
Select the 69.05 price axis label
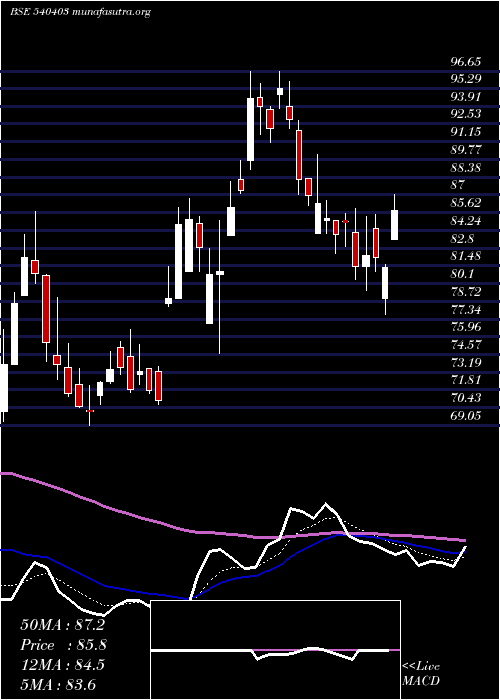pos(466,416)
